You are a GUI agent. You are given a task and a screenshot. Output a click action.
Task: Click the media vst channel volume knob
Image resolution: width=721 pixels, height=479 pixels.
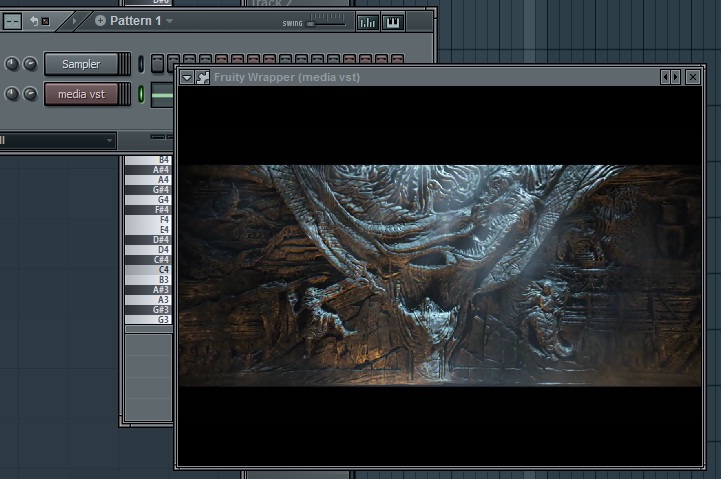tap(30, 94)
